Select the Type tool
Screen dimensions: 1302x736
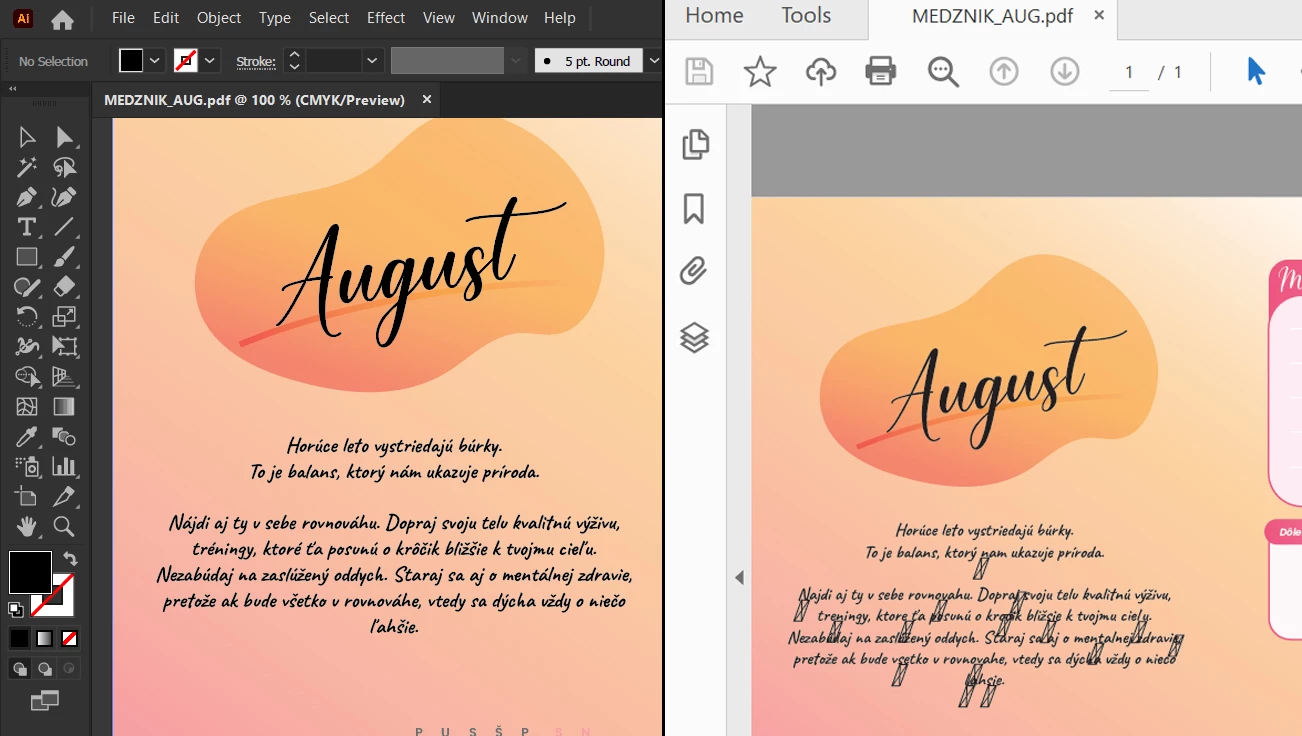(x=27, y=227)
